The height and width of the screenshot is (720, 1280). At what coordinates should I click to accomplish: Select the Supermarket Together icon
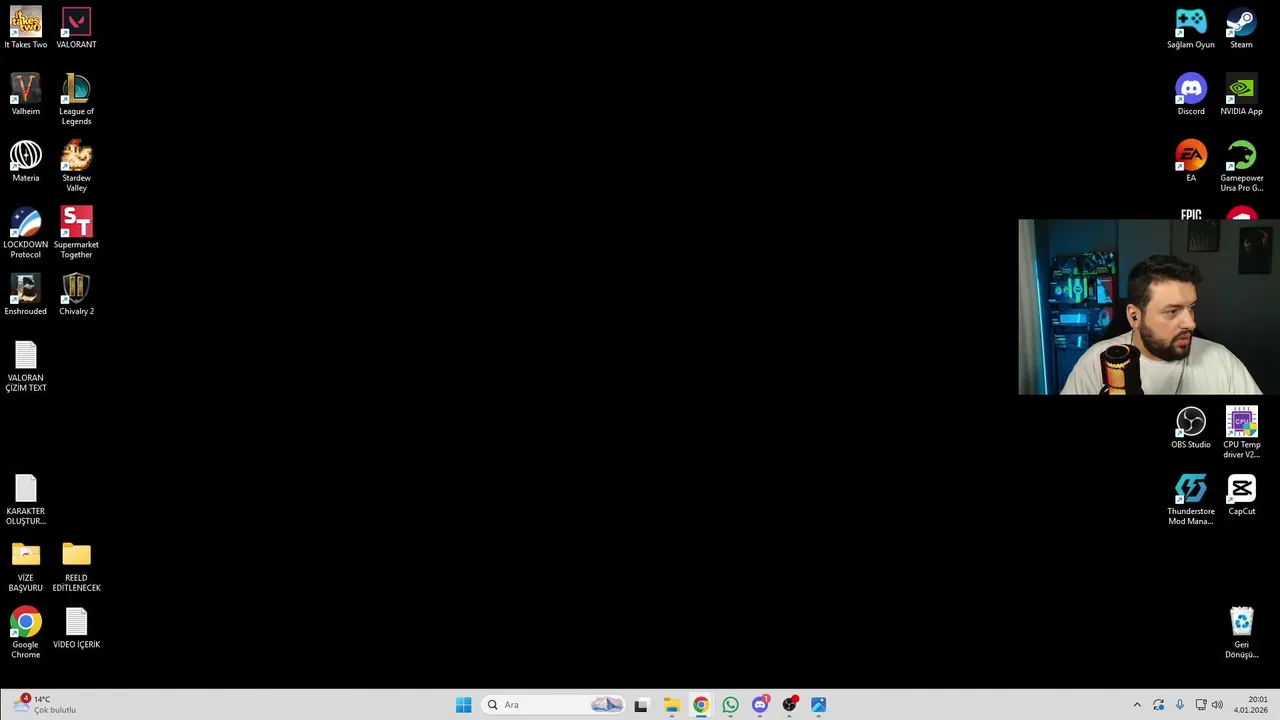coord(76,233)
